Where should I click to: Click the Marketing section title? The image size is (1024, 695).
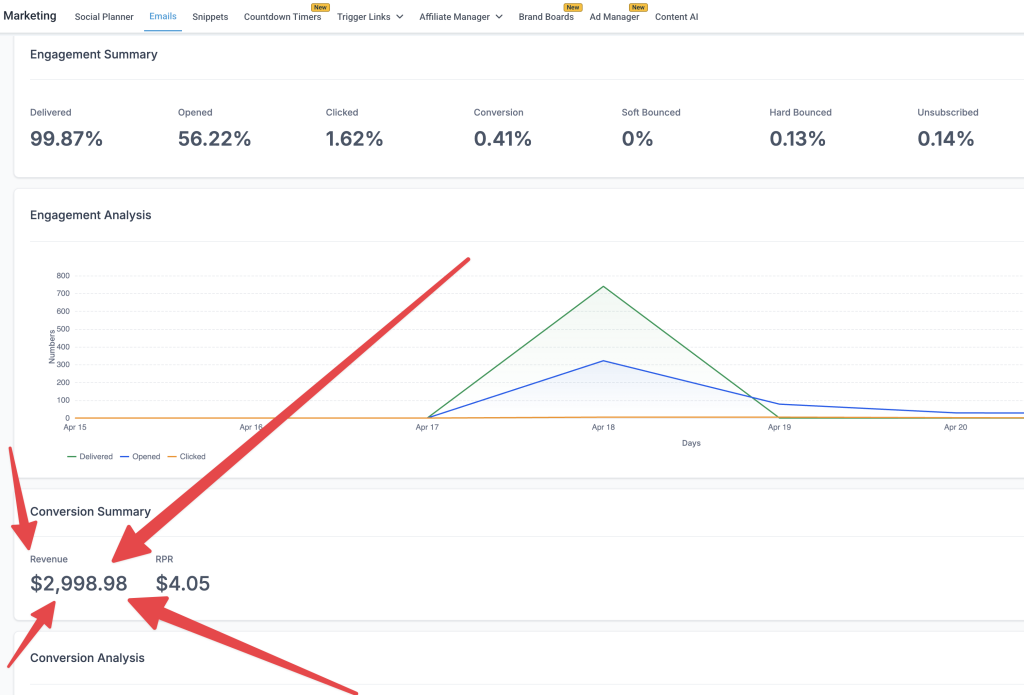coord(30,16)
